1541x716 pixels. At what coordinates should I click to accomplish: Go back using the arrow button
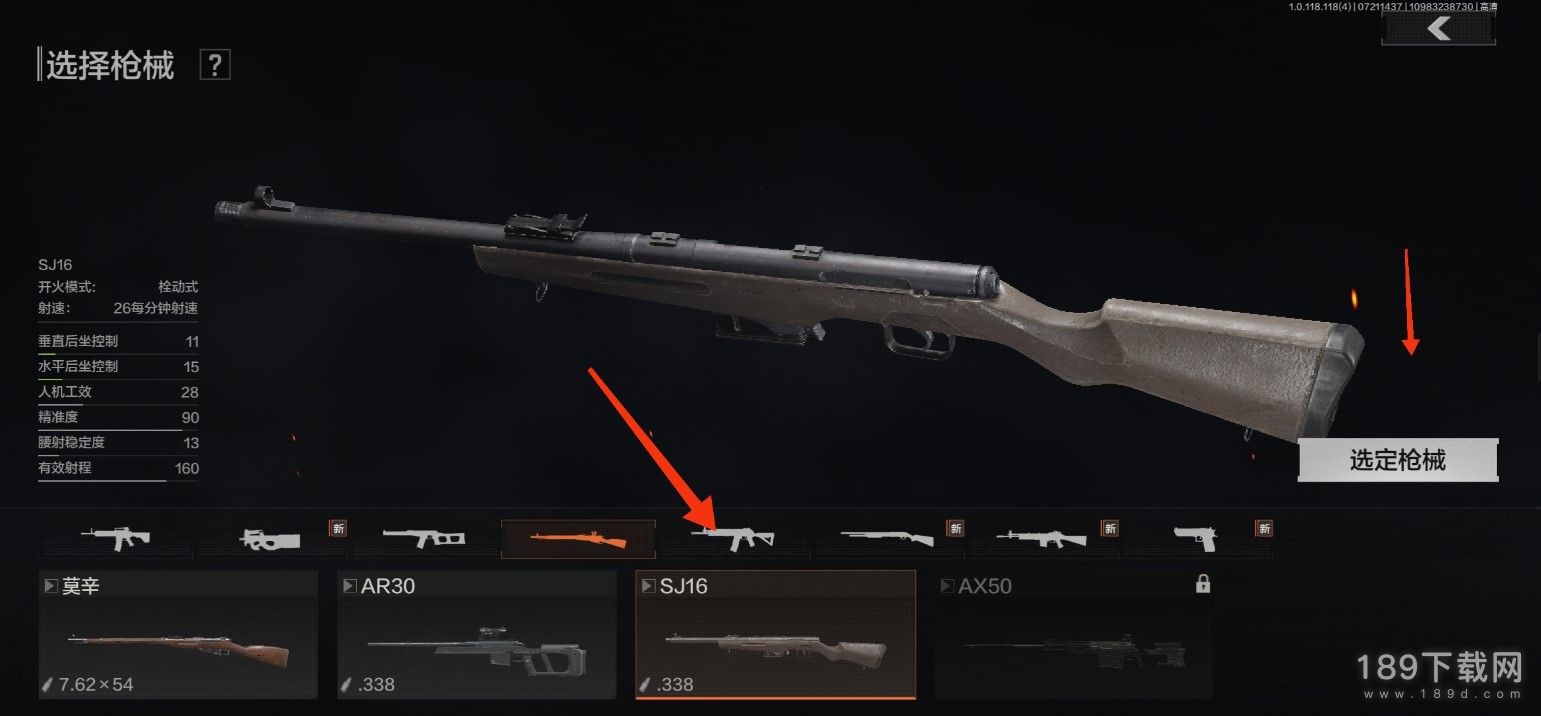1438,29
